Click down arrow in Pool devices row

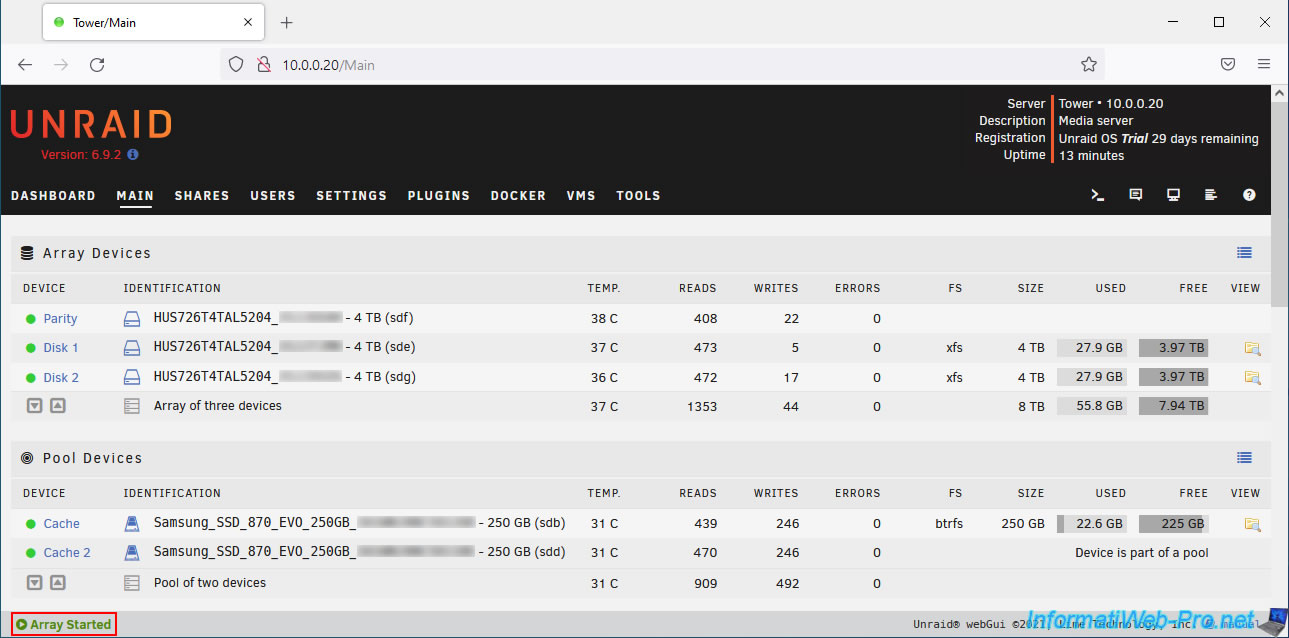(34, 583)
